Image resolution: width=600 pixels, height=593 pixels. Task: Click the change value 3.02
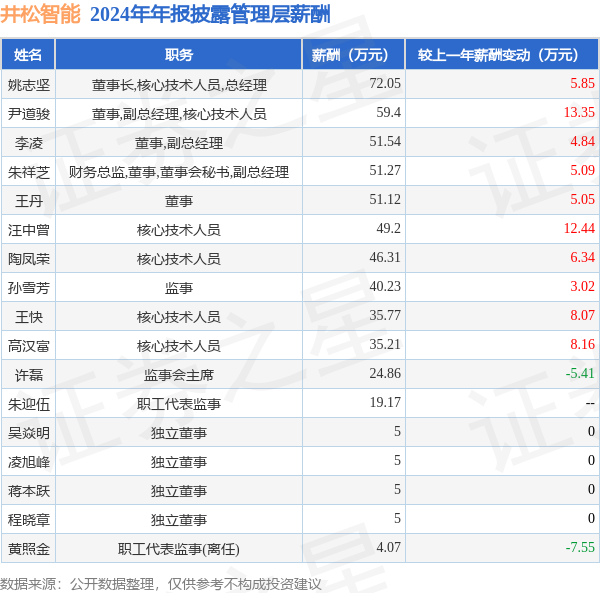[x=582, y=286]
